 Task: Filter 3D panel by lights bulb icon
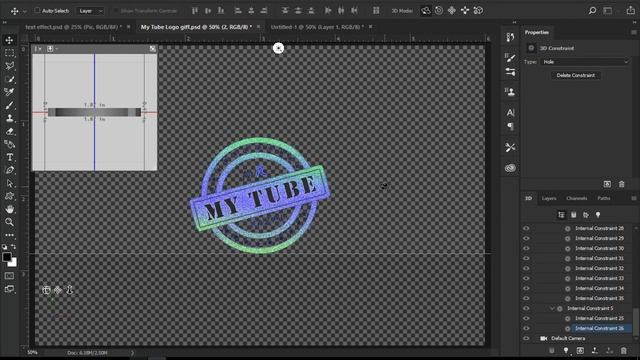598,215
